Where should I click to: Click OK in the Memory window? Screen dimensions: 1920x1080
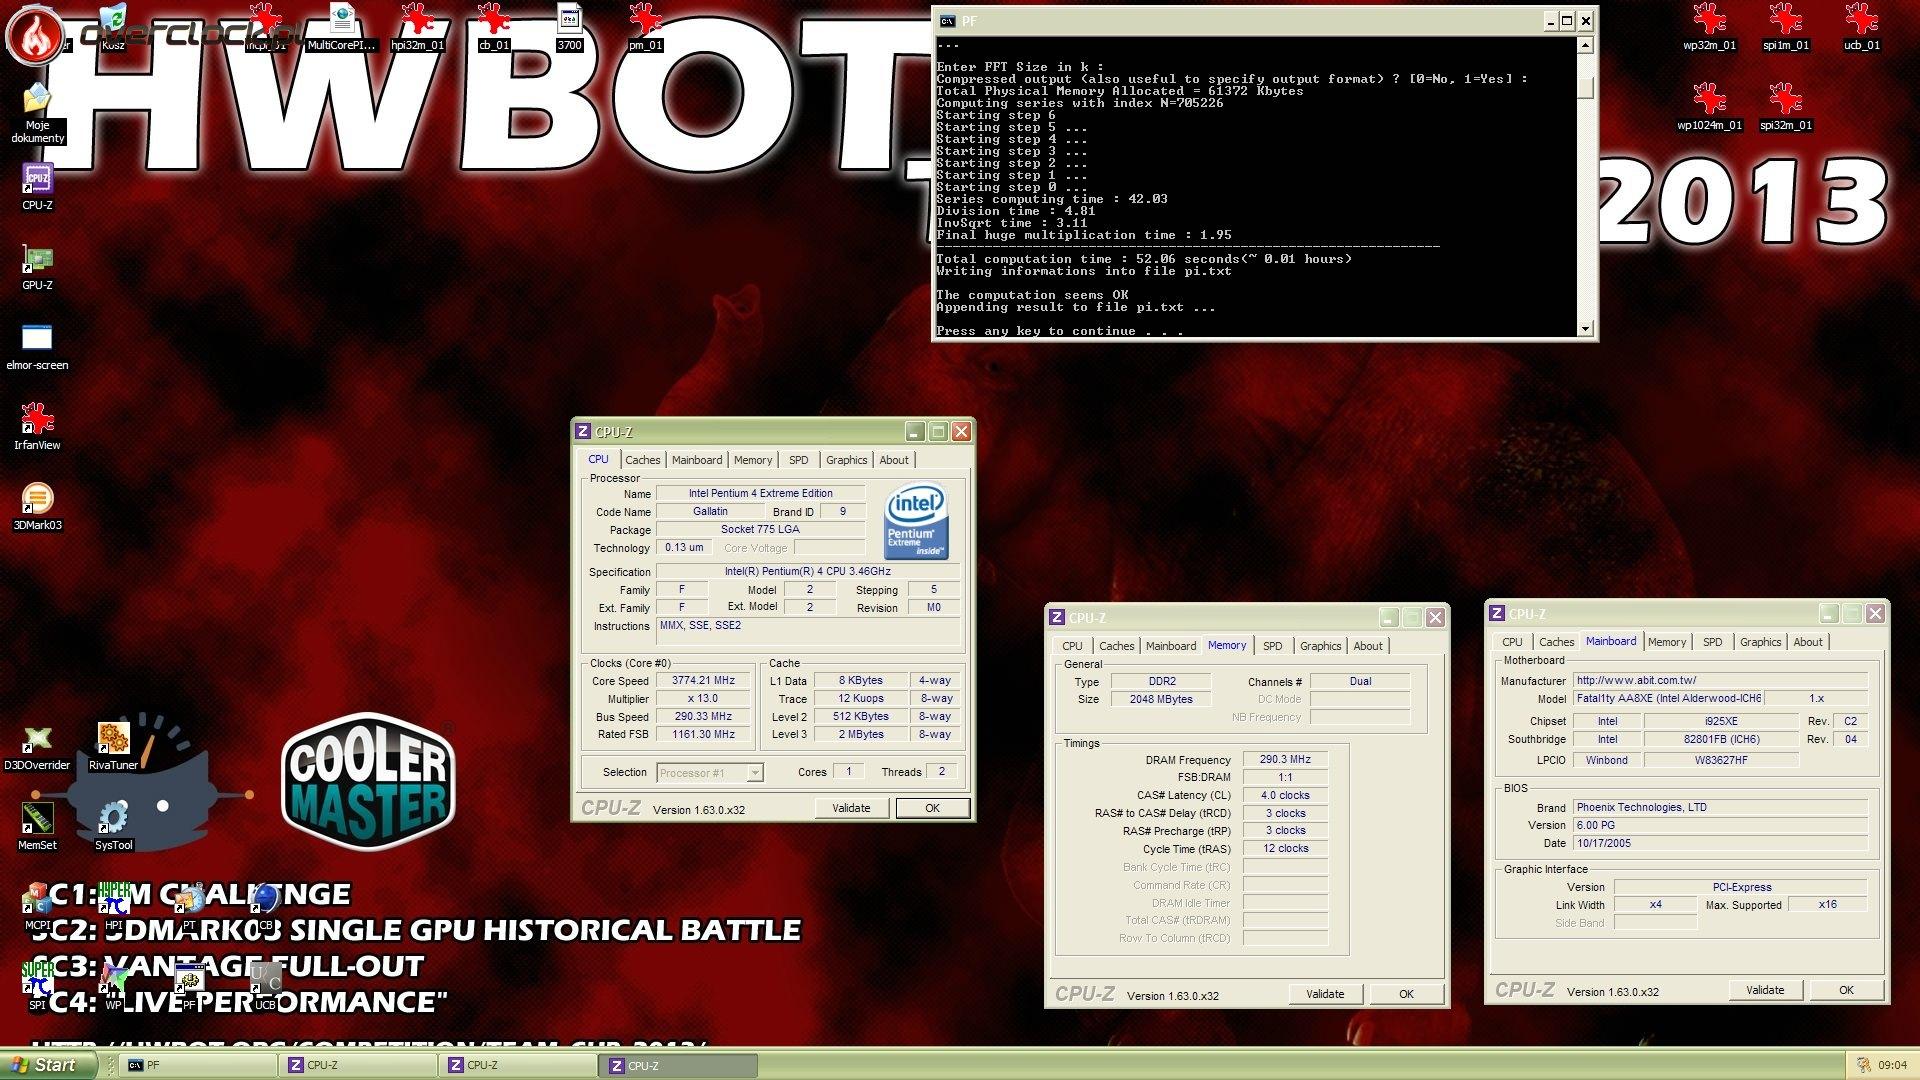[1406, 994]
